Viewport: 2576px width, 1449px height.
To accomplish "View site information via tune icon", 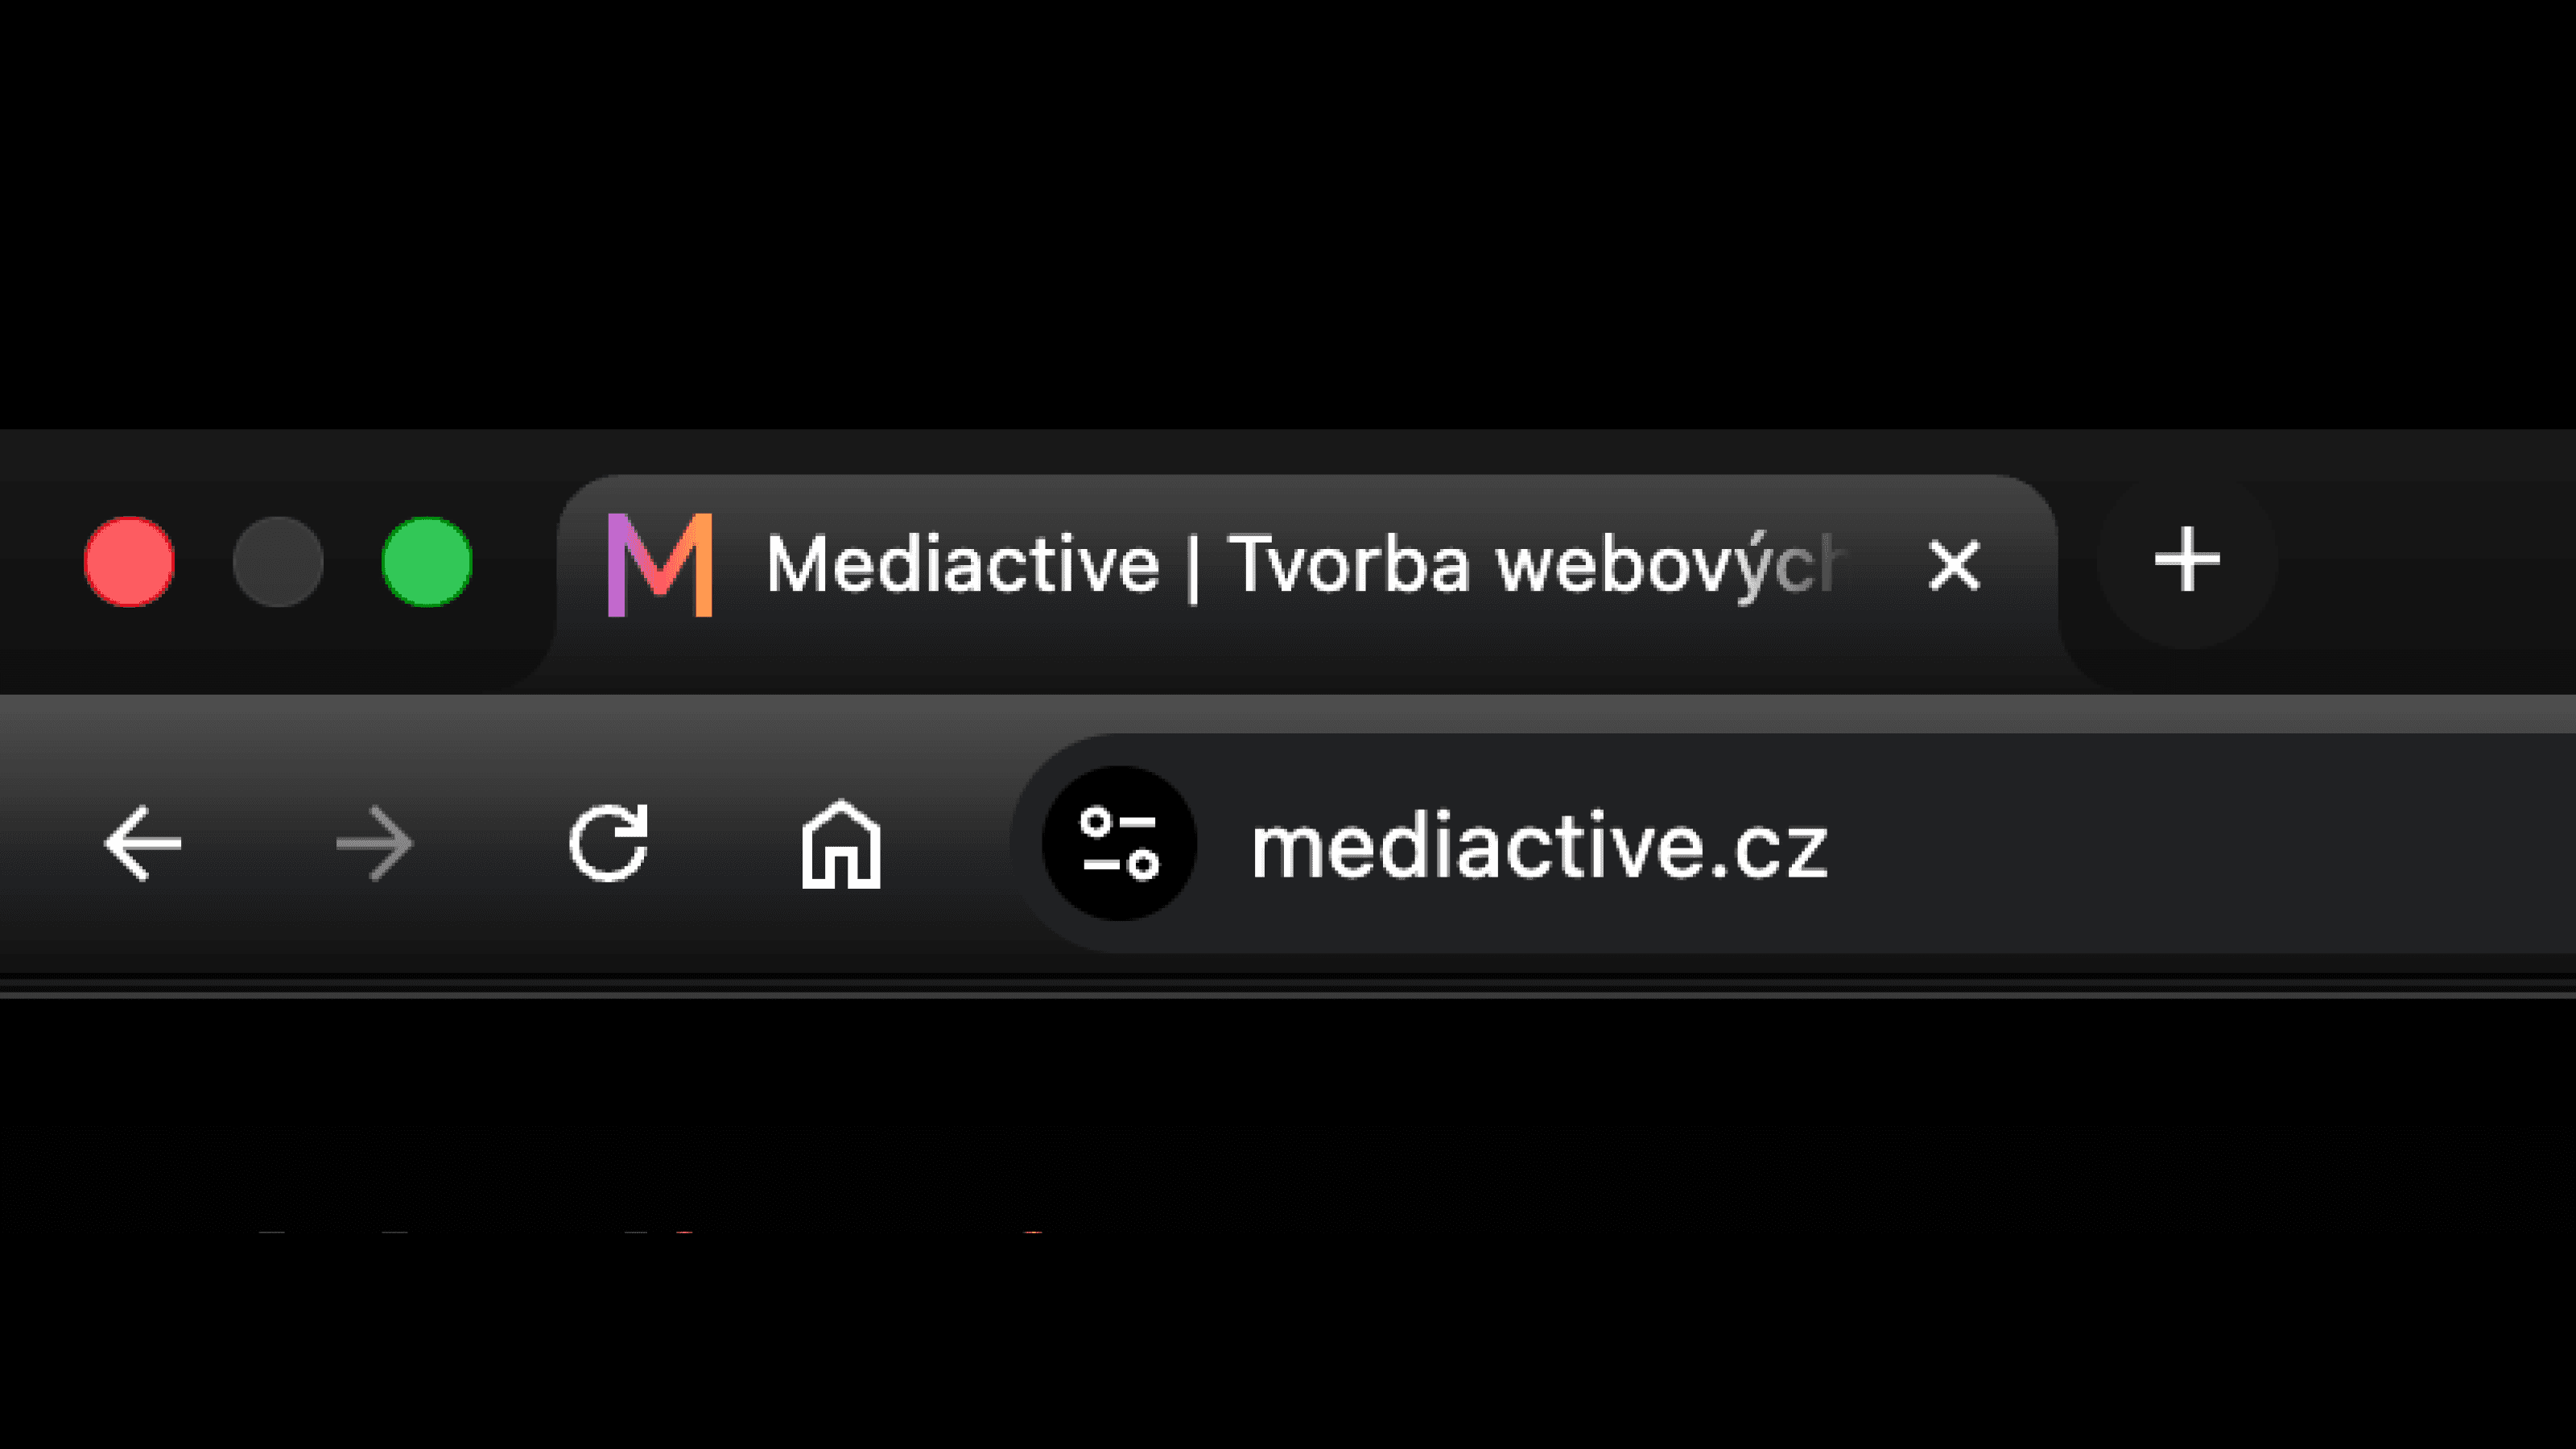I will point(1119,843).
